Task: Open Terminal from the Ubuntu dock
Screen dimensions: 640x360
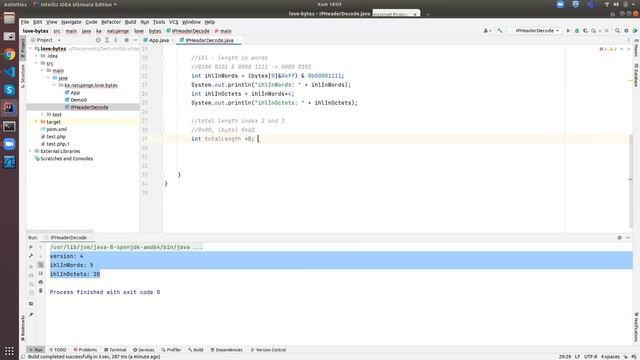Action: pyautogui.click(x=9, y=126)
